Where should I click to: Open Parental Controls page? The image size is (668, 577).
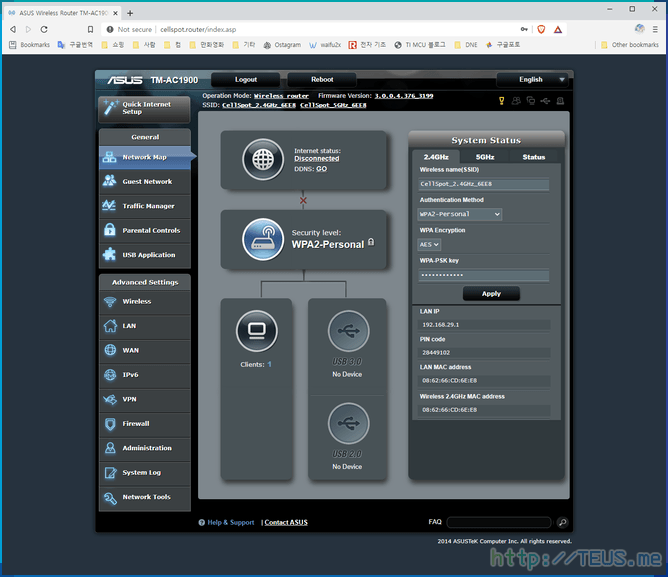[145, 231]
